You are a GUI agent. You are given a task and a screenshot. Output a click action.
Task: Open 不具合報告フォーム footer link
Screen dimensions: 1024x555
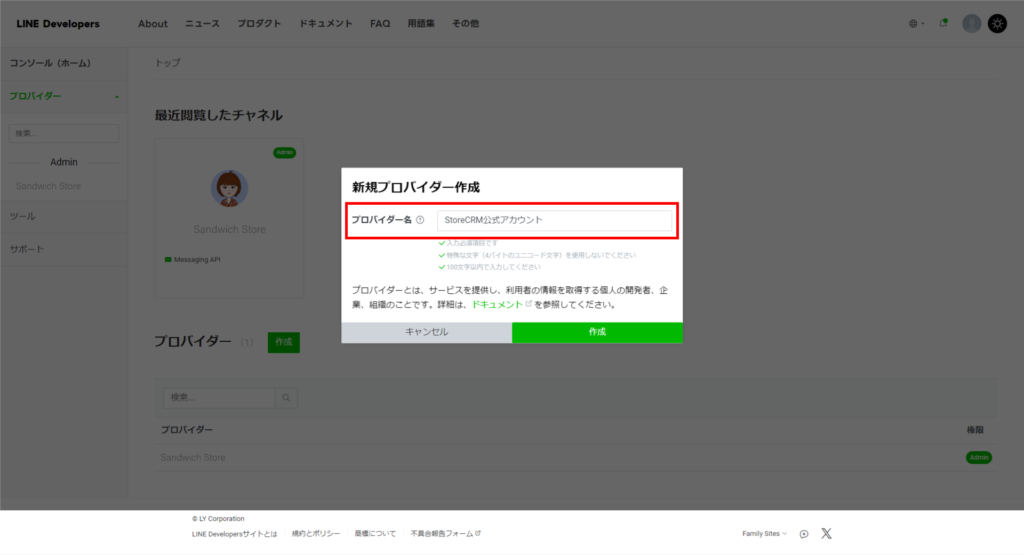(445, 533)
